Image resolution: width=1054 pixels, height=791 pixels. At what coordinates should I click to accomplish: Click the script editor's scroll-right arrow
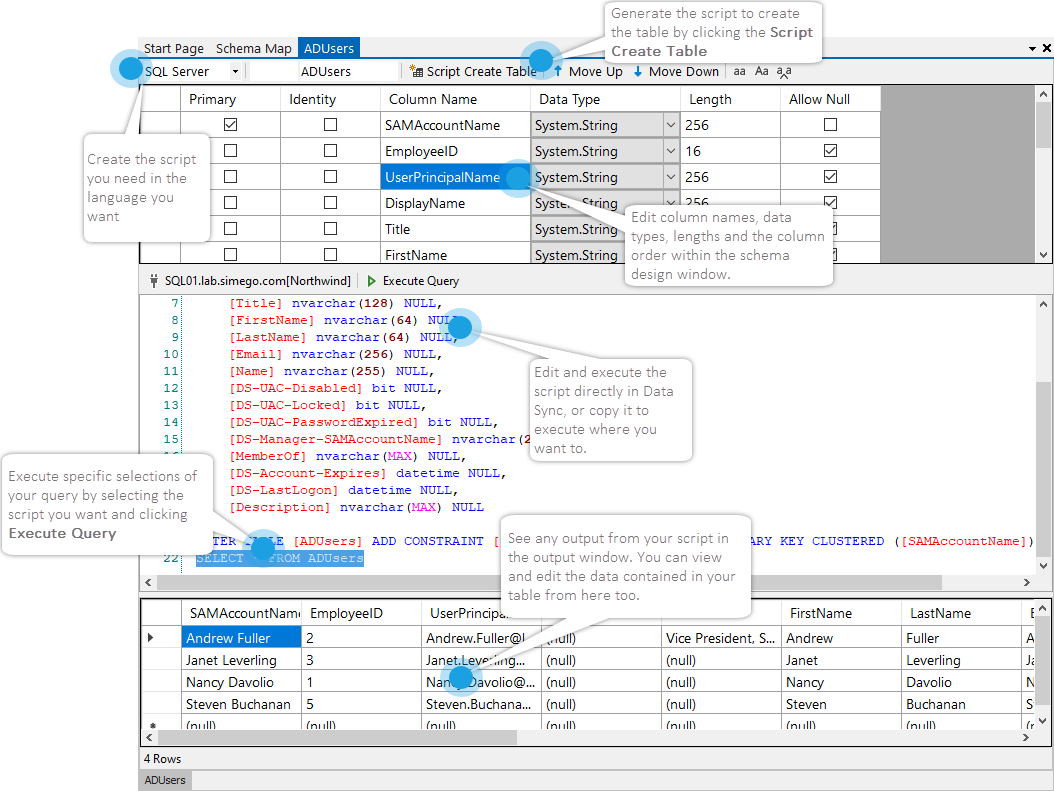point(1026,582)
